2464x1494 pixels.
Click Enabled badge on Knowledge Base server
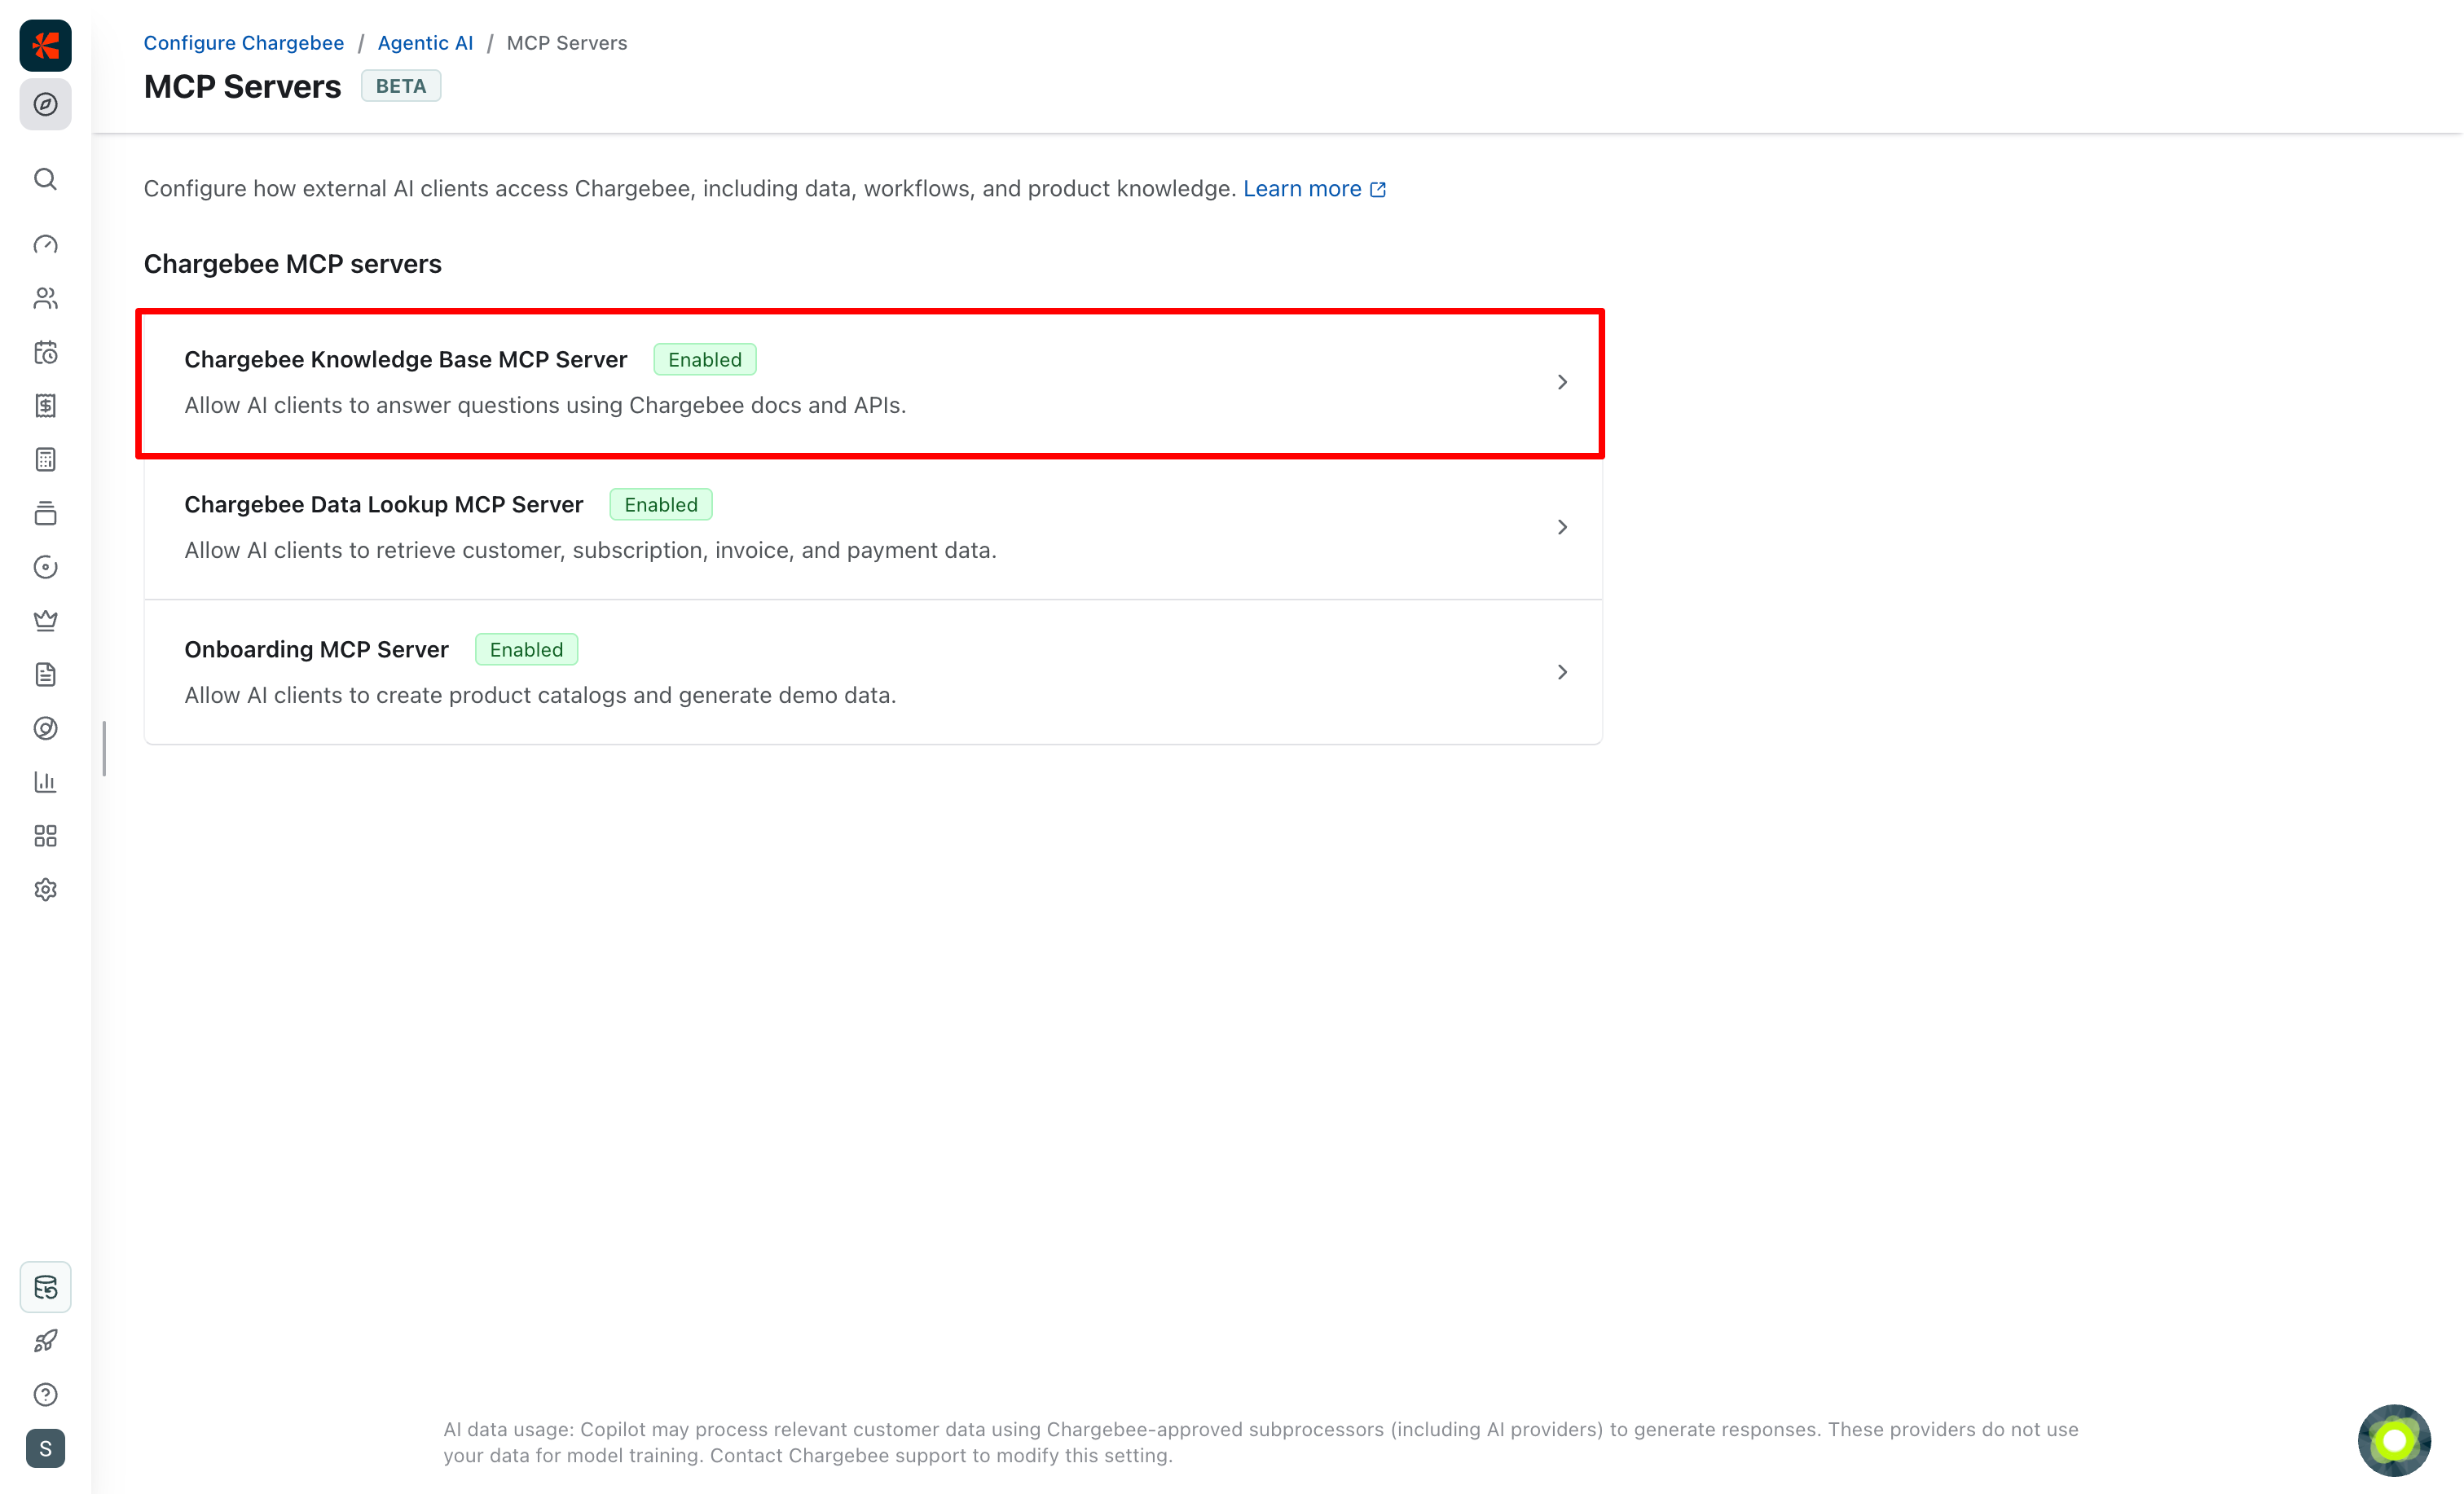click(705, 360)
